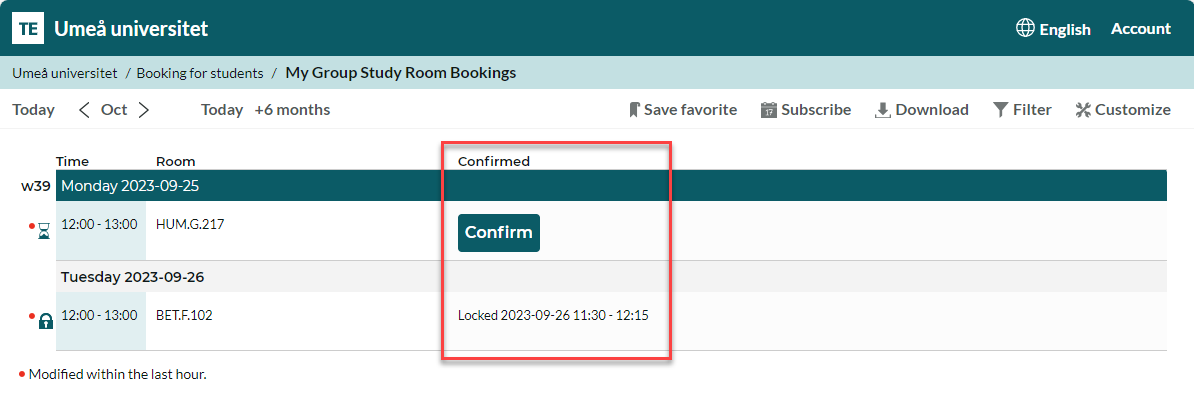Viewport: 1194px width, 396px height.
Task: Click the Save favorite bookmark icon
Action: 634,110
